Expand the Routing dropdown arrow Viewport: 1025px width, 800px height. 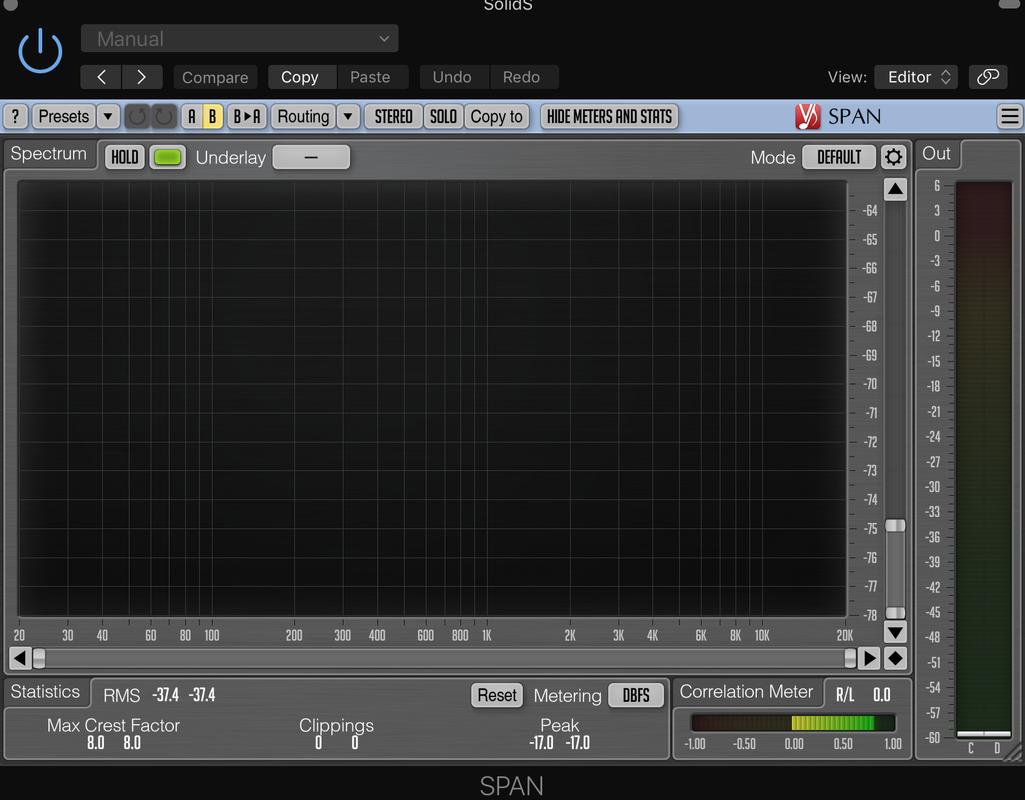coord(348,117)
